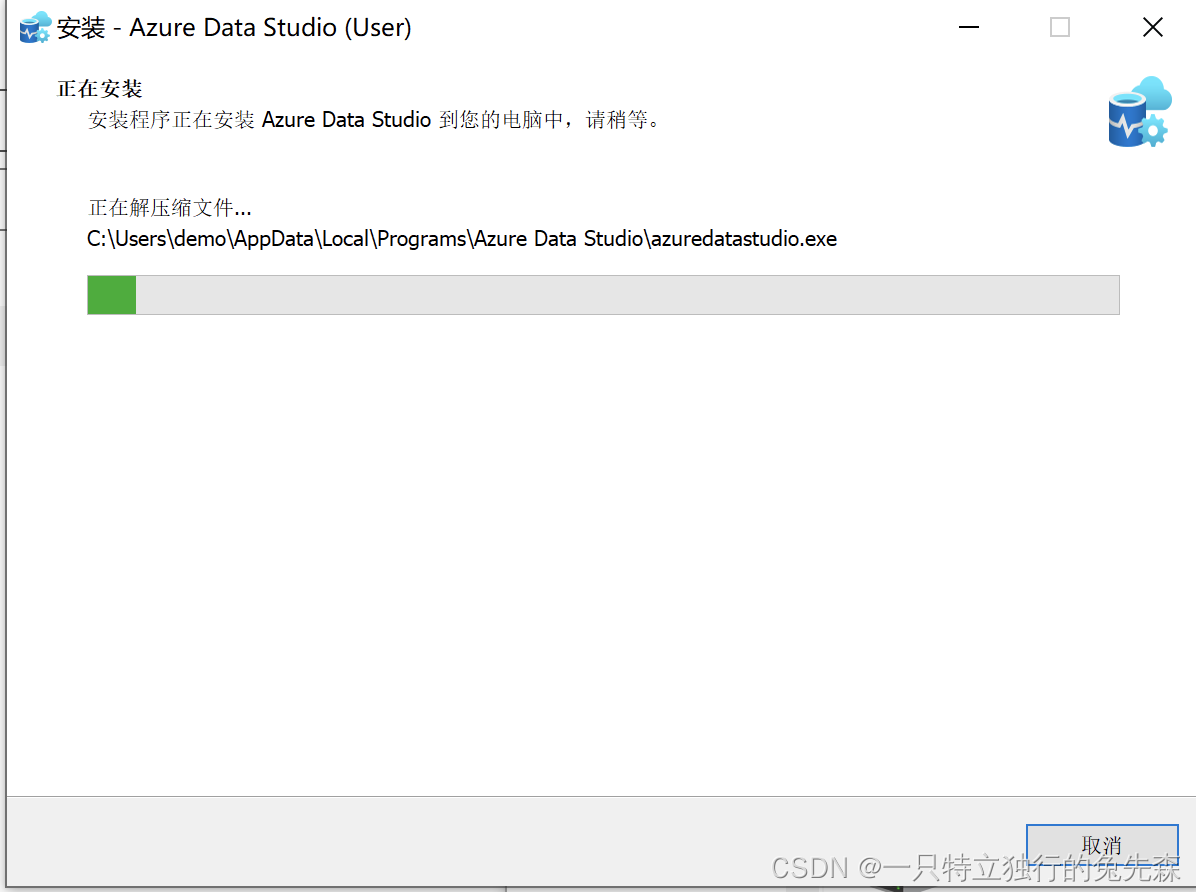The image size is (1196, 892).
Task: Click the large Azure Data Studio logo
Action: [1140, 111]
